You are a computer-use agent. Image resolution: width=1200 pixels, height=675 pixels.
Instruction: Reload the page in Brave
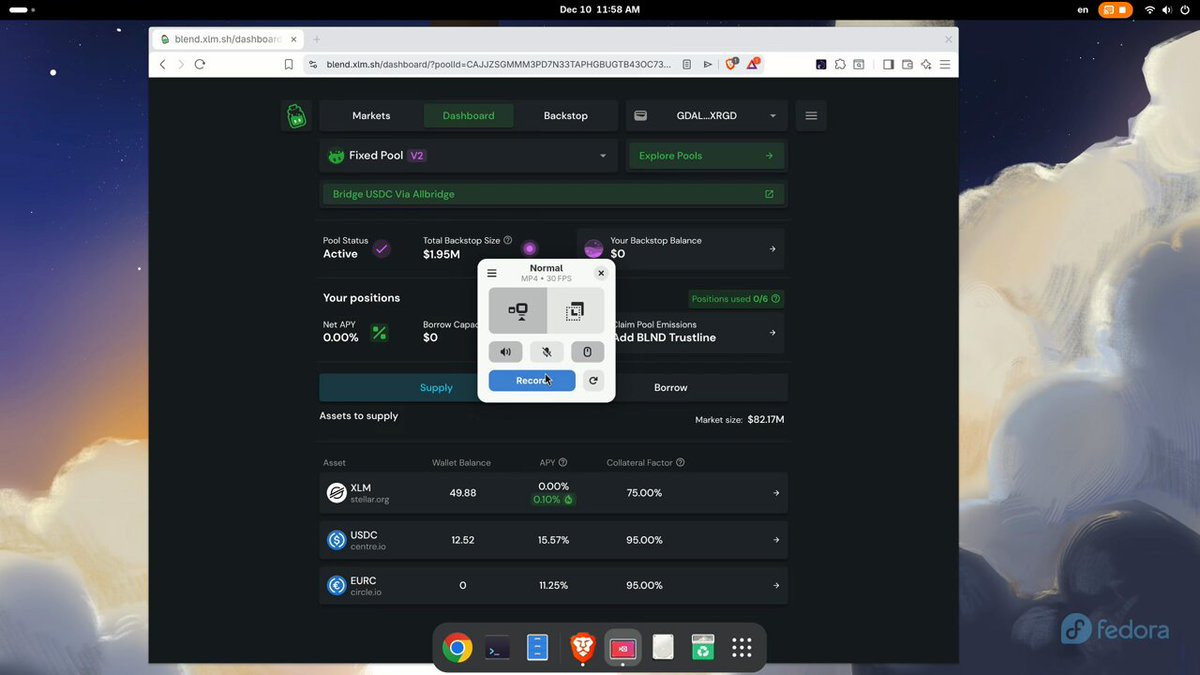200,64
